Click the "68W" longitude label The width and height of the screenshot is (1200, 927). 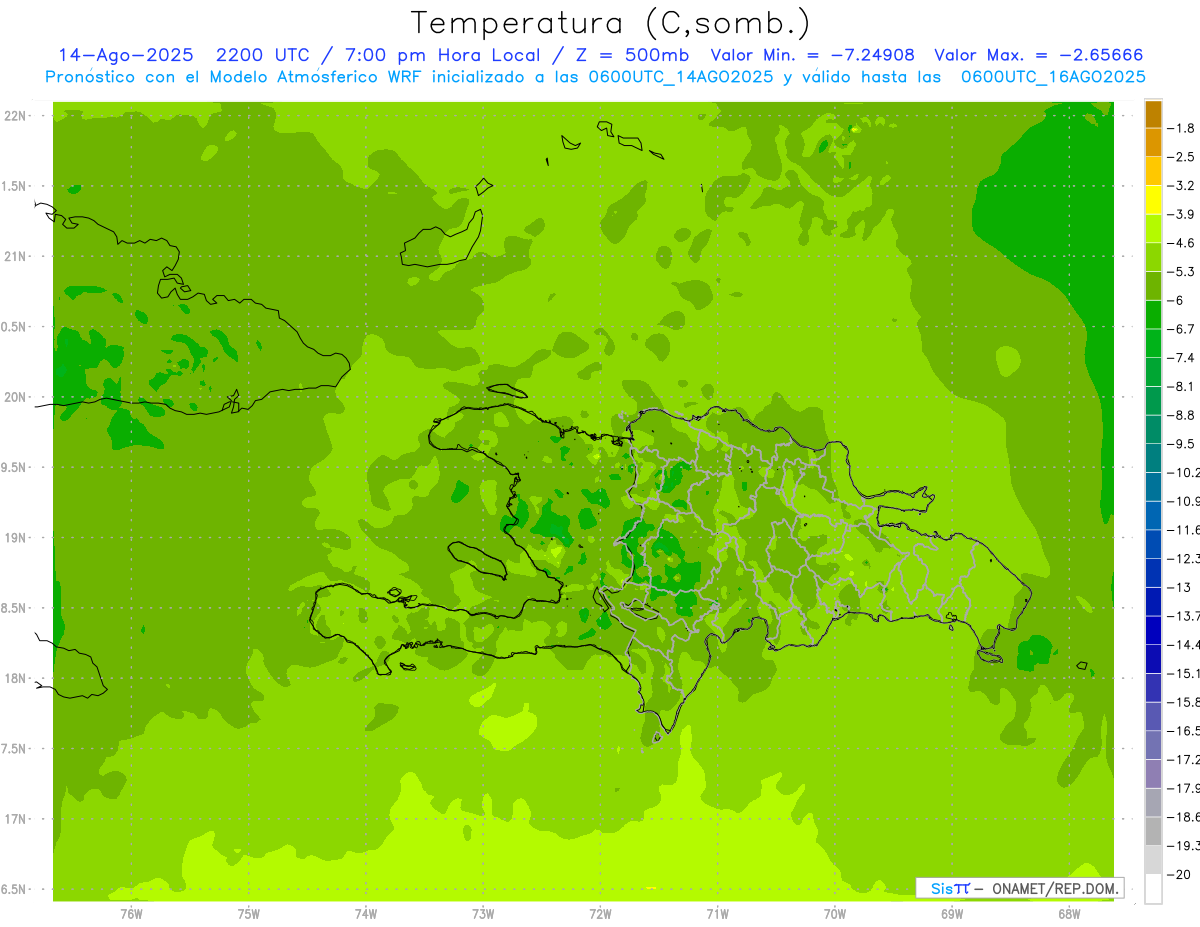pyautogui.click(x=1069, y=914)
